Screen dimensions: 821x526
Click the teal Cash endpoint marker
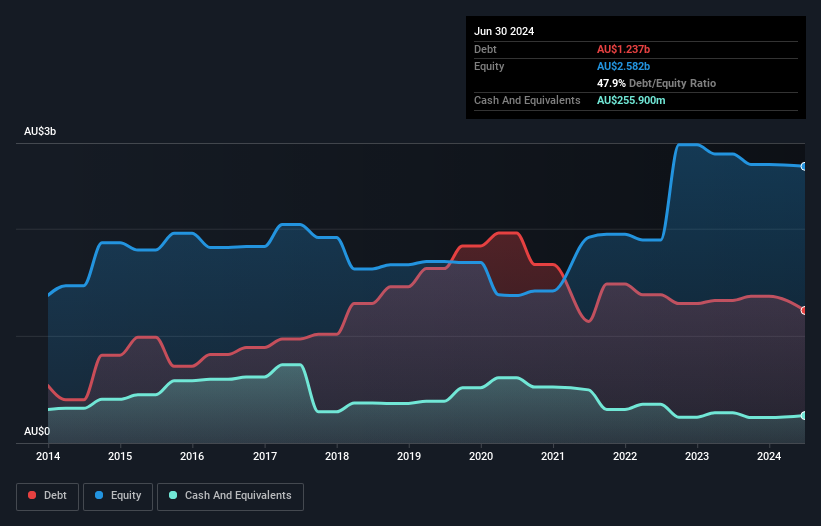804,416
